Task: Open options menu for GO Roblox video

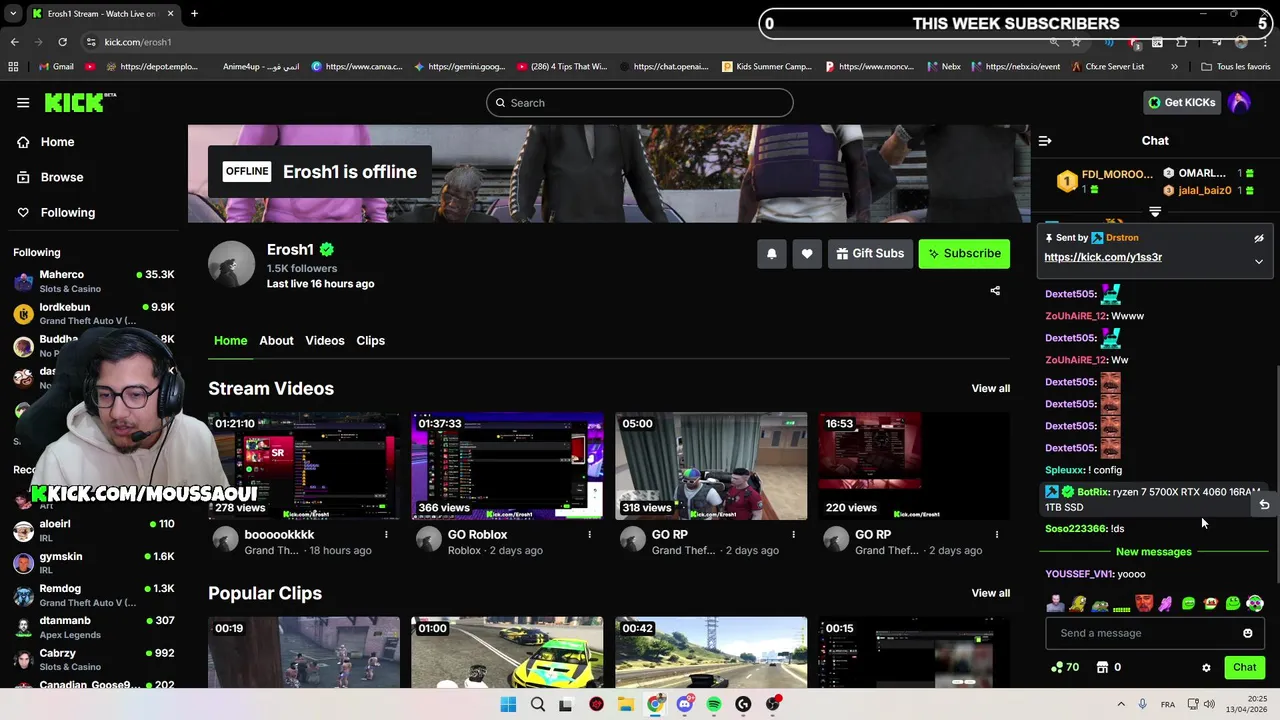Action: (x=589, y=535)
